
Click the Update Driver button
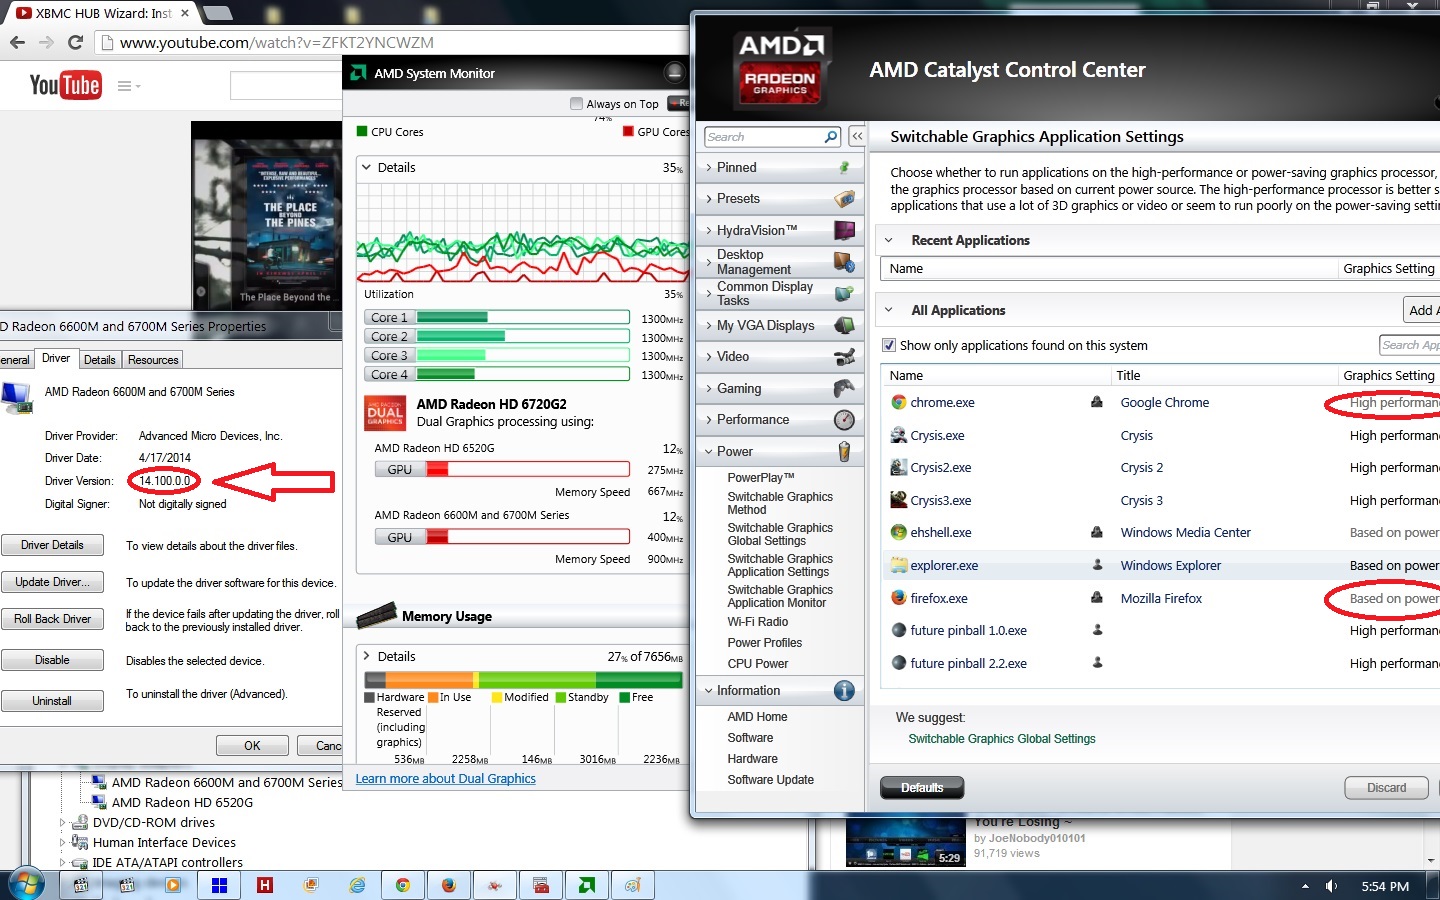[x=52, y=582]
